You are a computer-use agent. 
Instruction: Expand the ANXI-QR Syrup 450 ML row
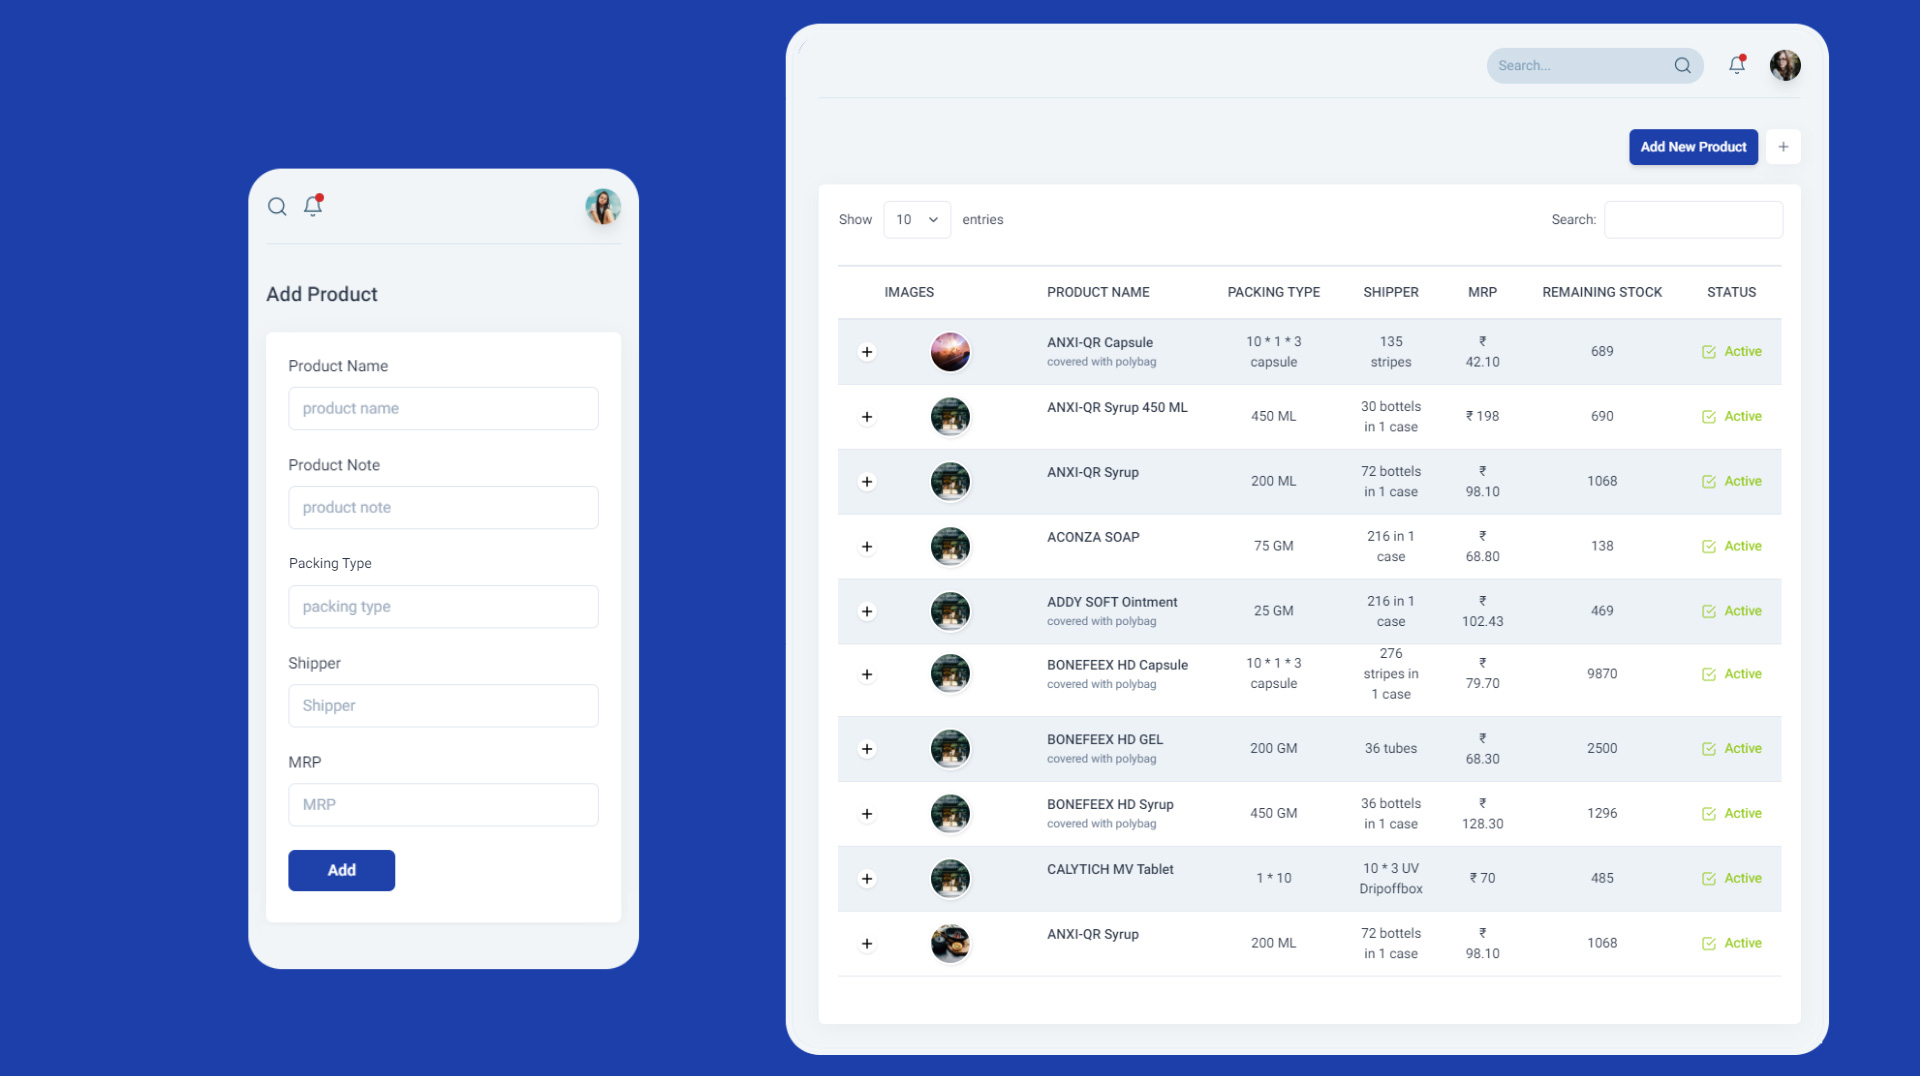click(x=867, y=416)
